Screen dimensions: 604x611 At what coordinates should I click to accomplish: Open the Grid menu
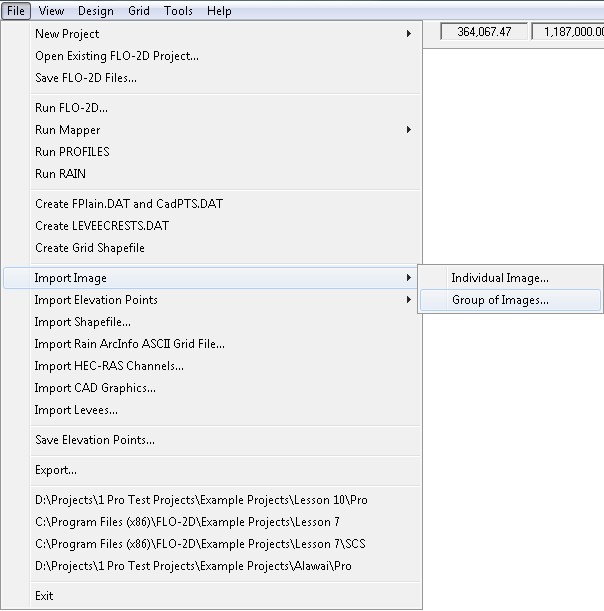coord(139,11)
